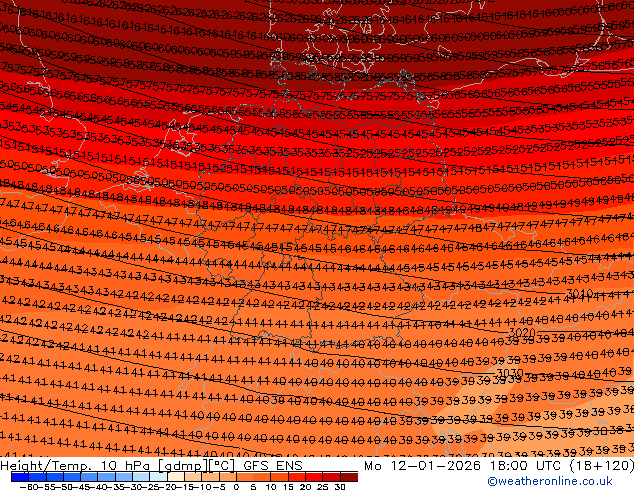Click the 3020 height contour label
The width and height of the screenshot is (634, 490).
click(522, 333)
